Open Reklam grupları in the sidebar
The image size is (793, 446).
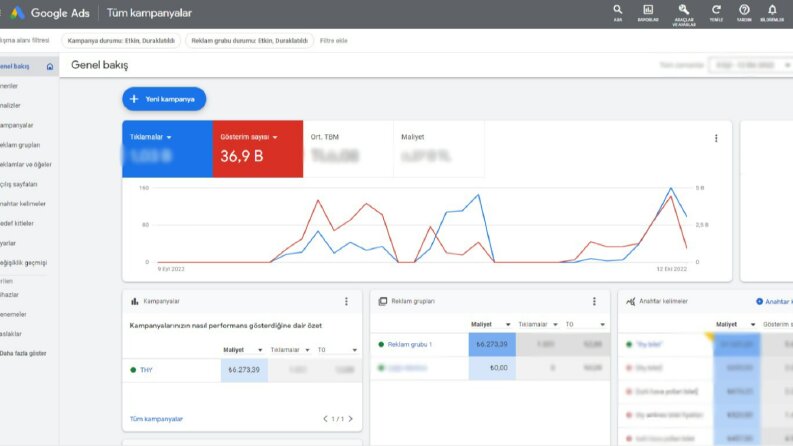tap(20, 145)
